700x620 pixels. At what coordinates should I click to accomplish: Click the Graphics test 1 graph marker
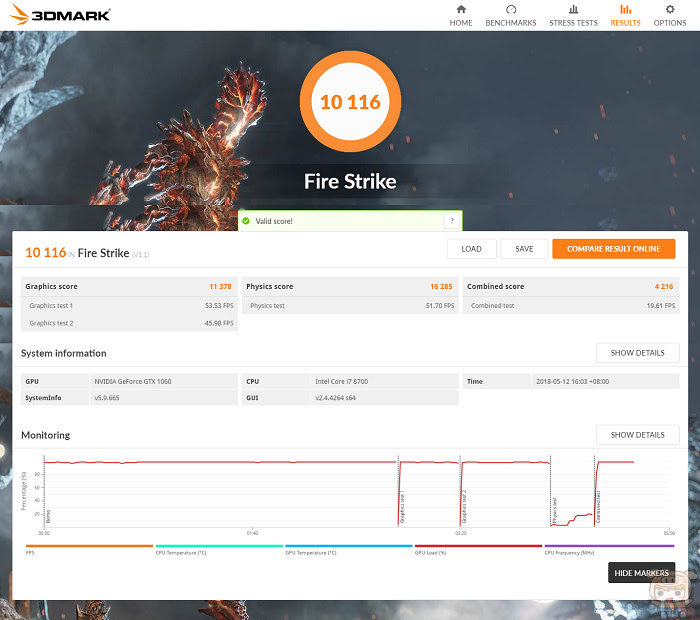[x=402, y=508]
